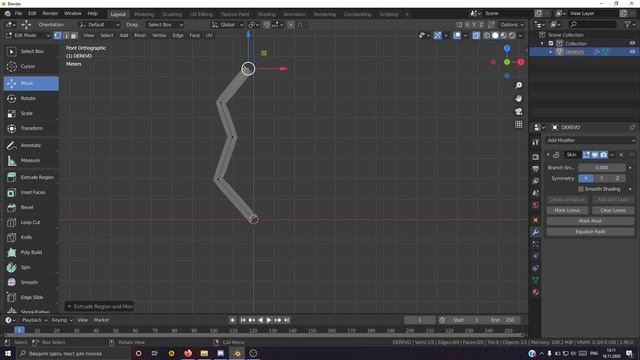Activate the Inset Faces tool
Image resolution: width=640 pixels, height=360 pixels.
[31, 192]
